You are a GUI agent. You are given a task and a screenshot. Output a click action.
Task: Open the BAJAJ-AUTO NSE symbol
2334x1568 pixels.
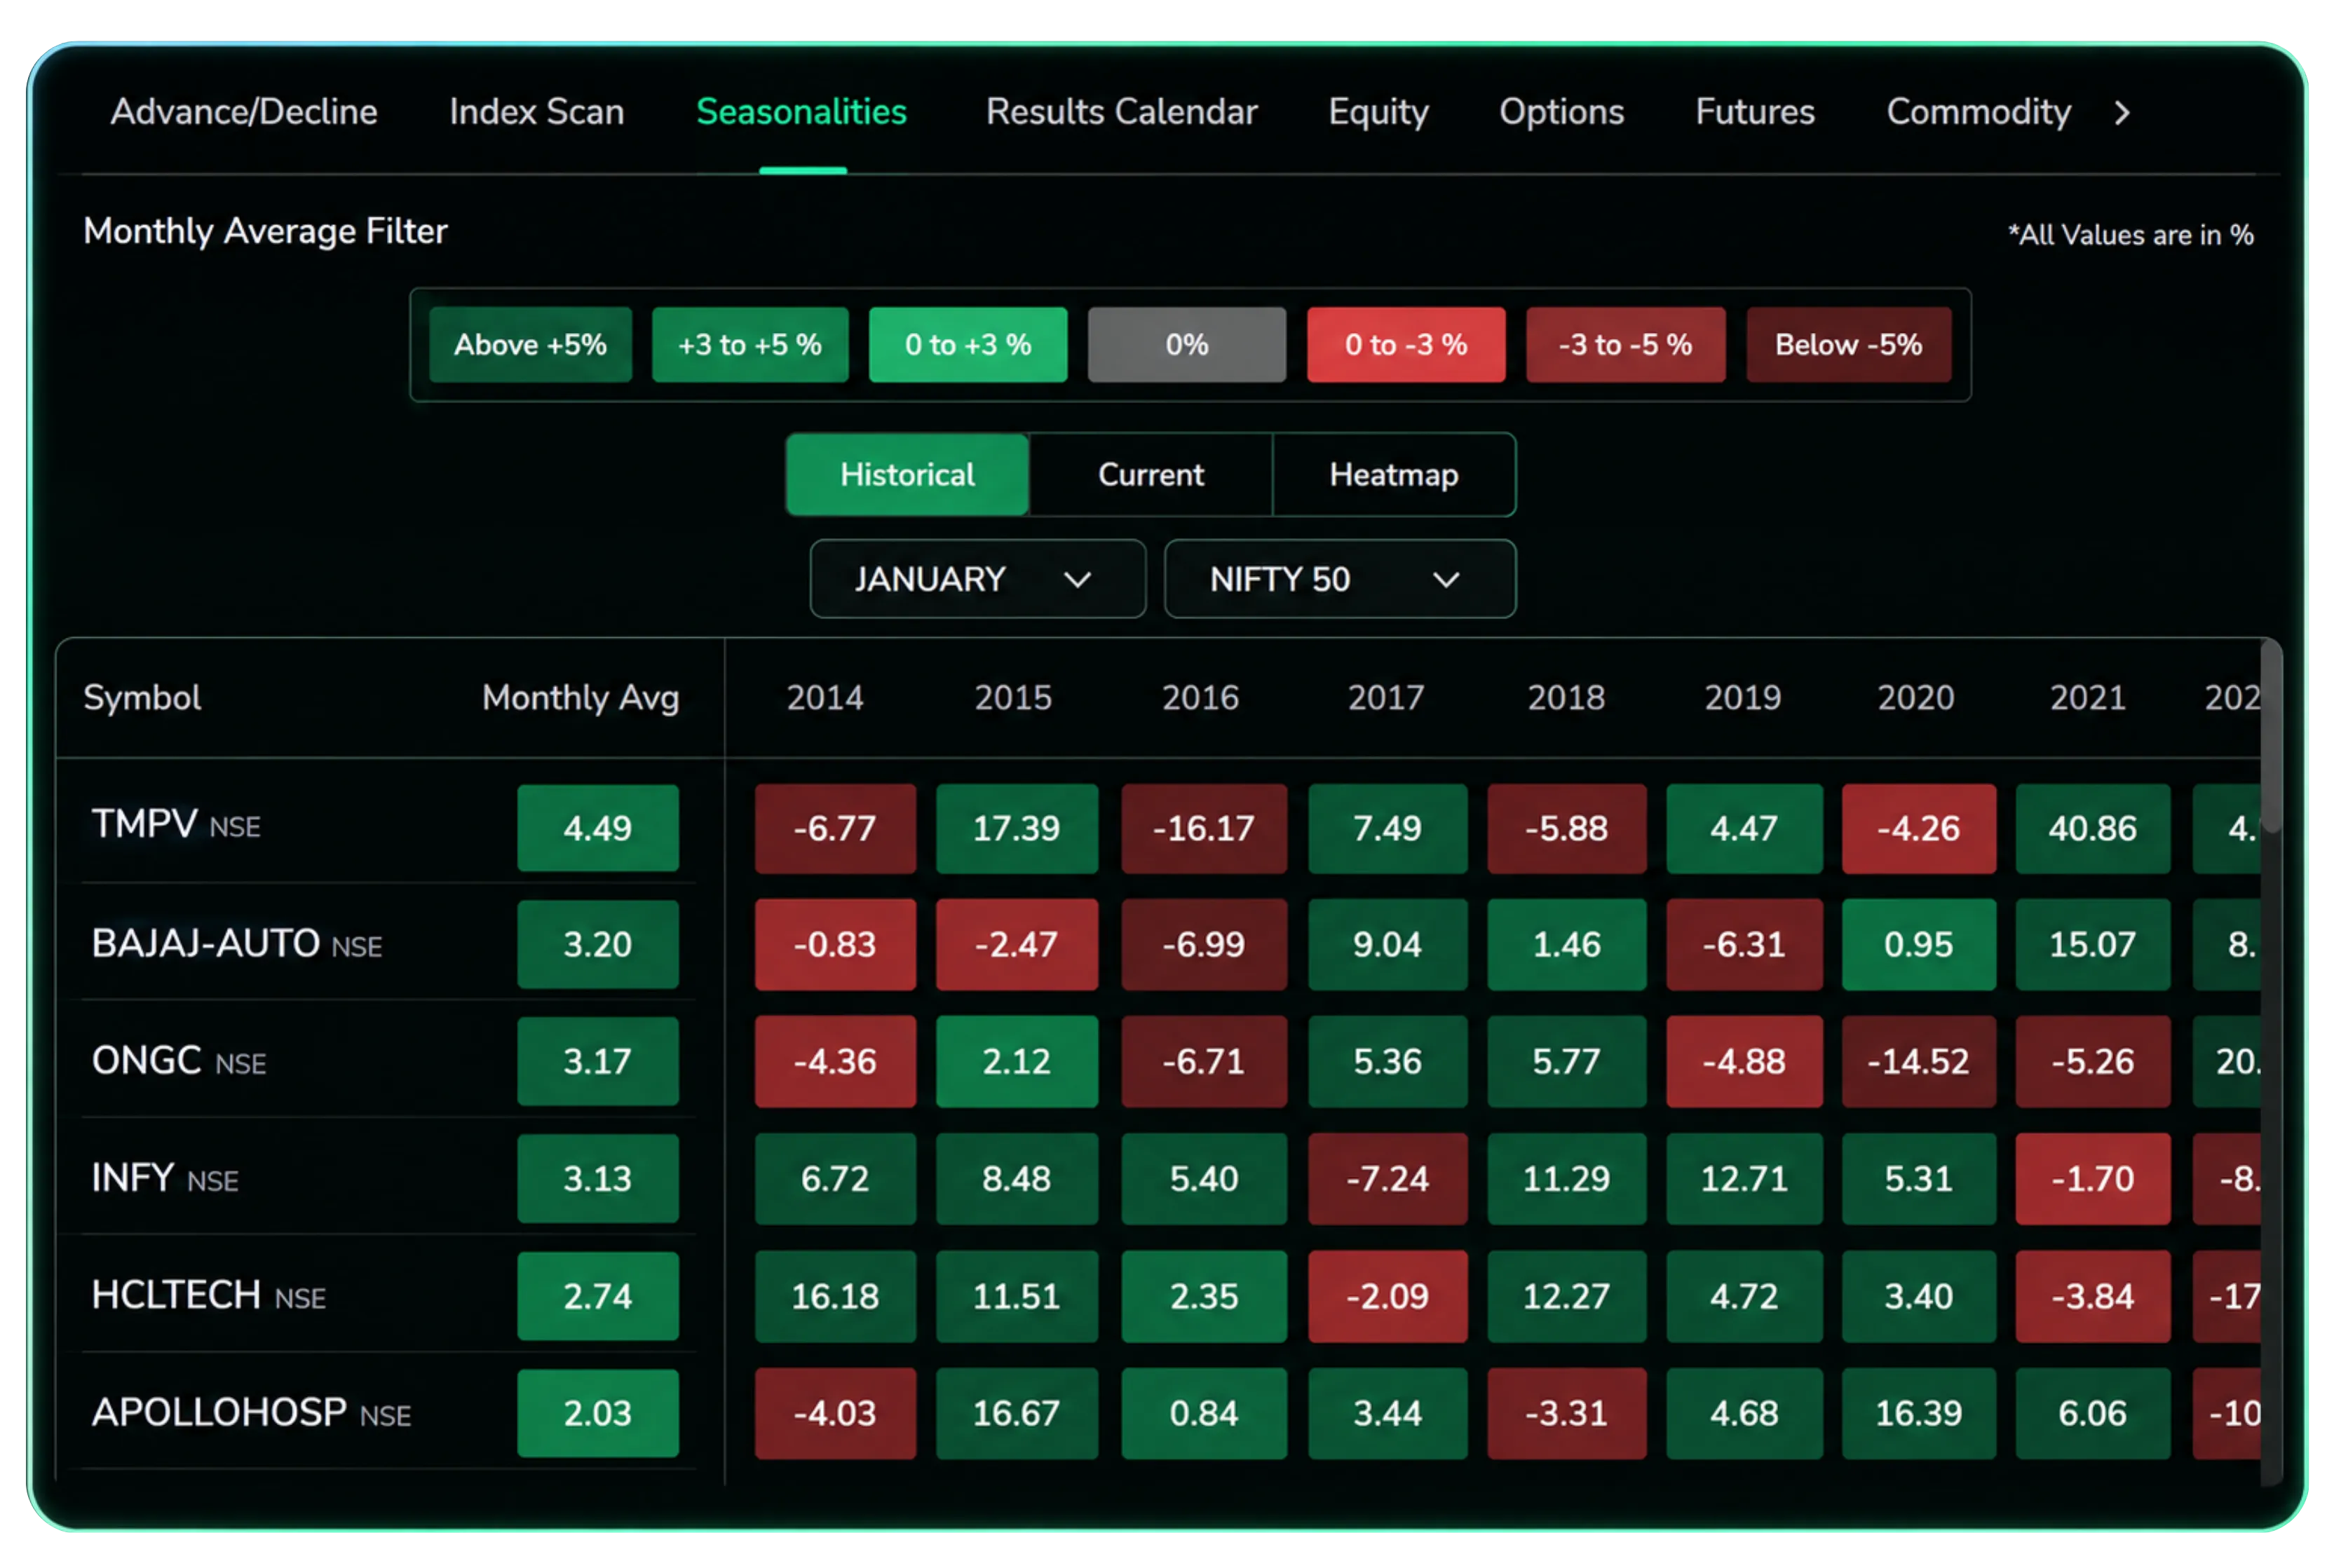237,944
